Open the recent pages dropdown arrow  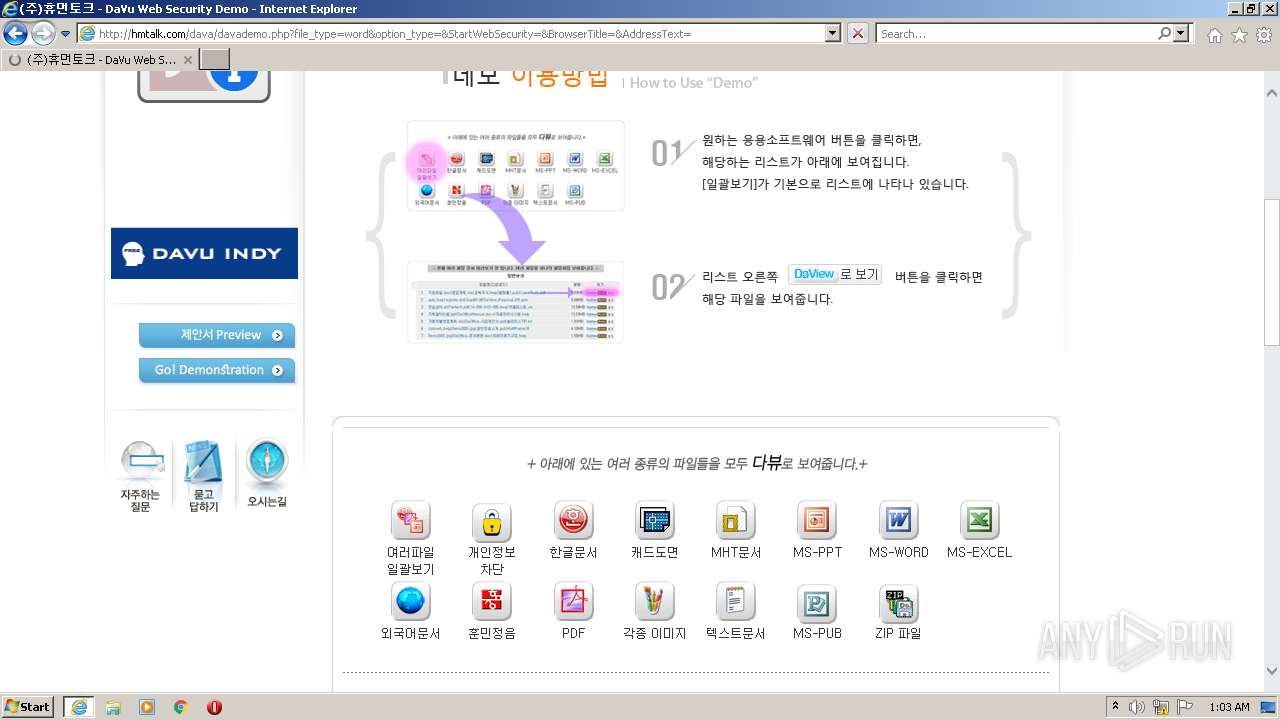[x=65, y=34]
